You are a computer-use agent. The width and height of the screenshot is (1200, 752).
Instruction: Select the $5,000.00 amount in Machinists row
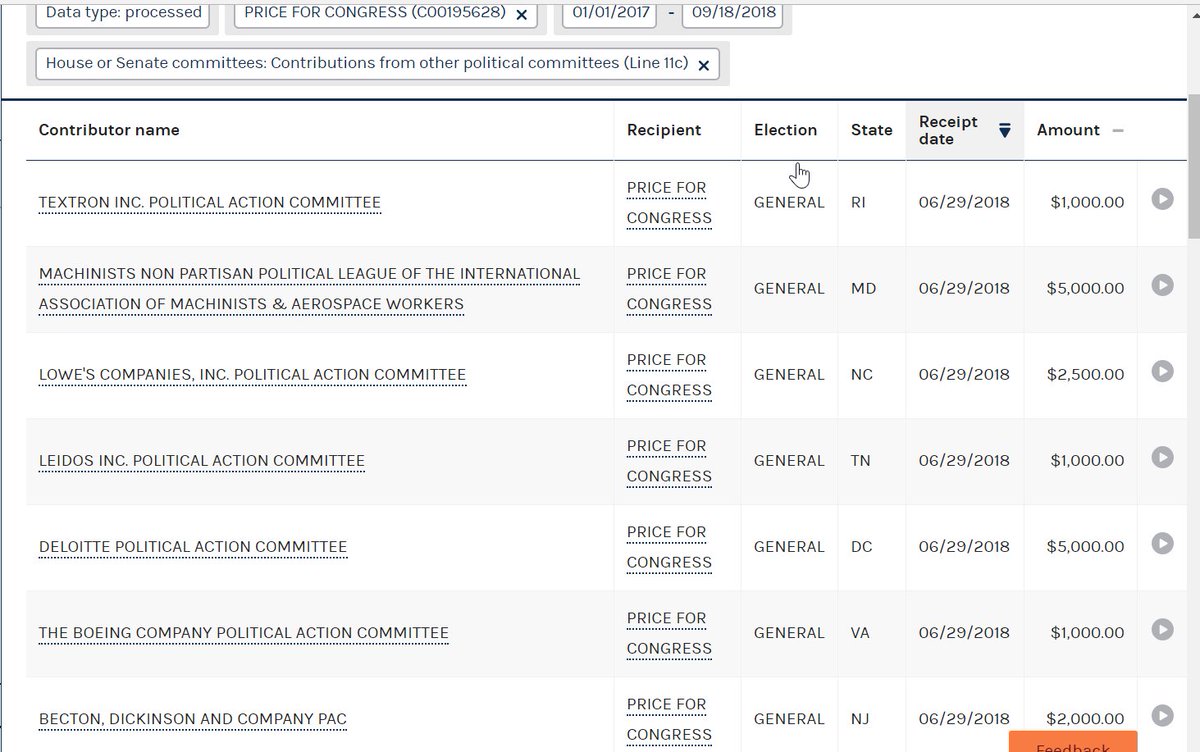tap(1085, 288)
